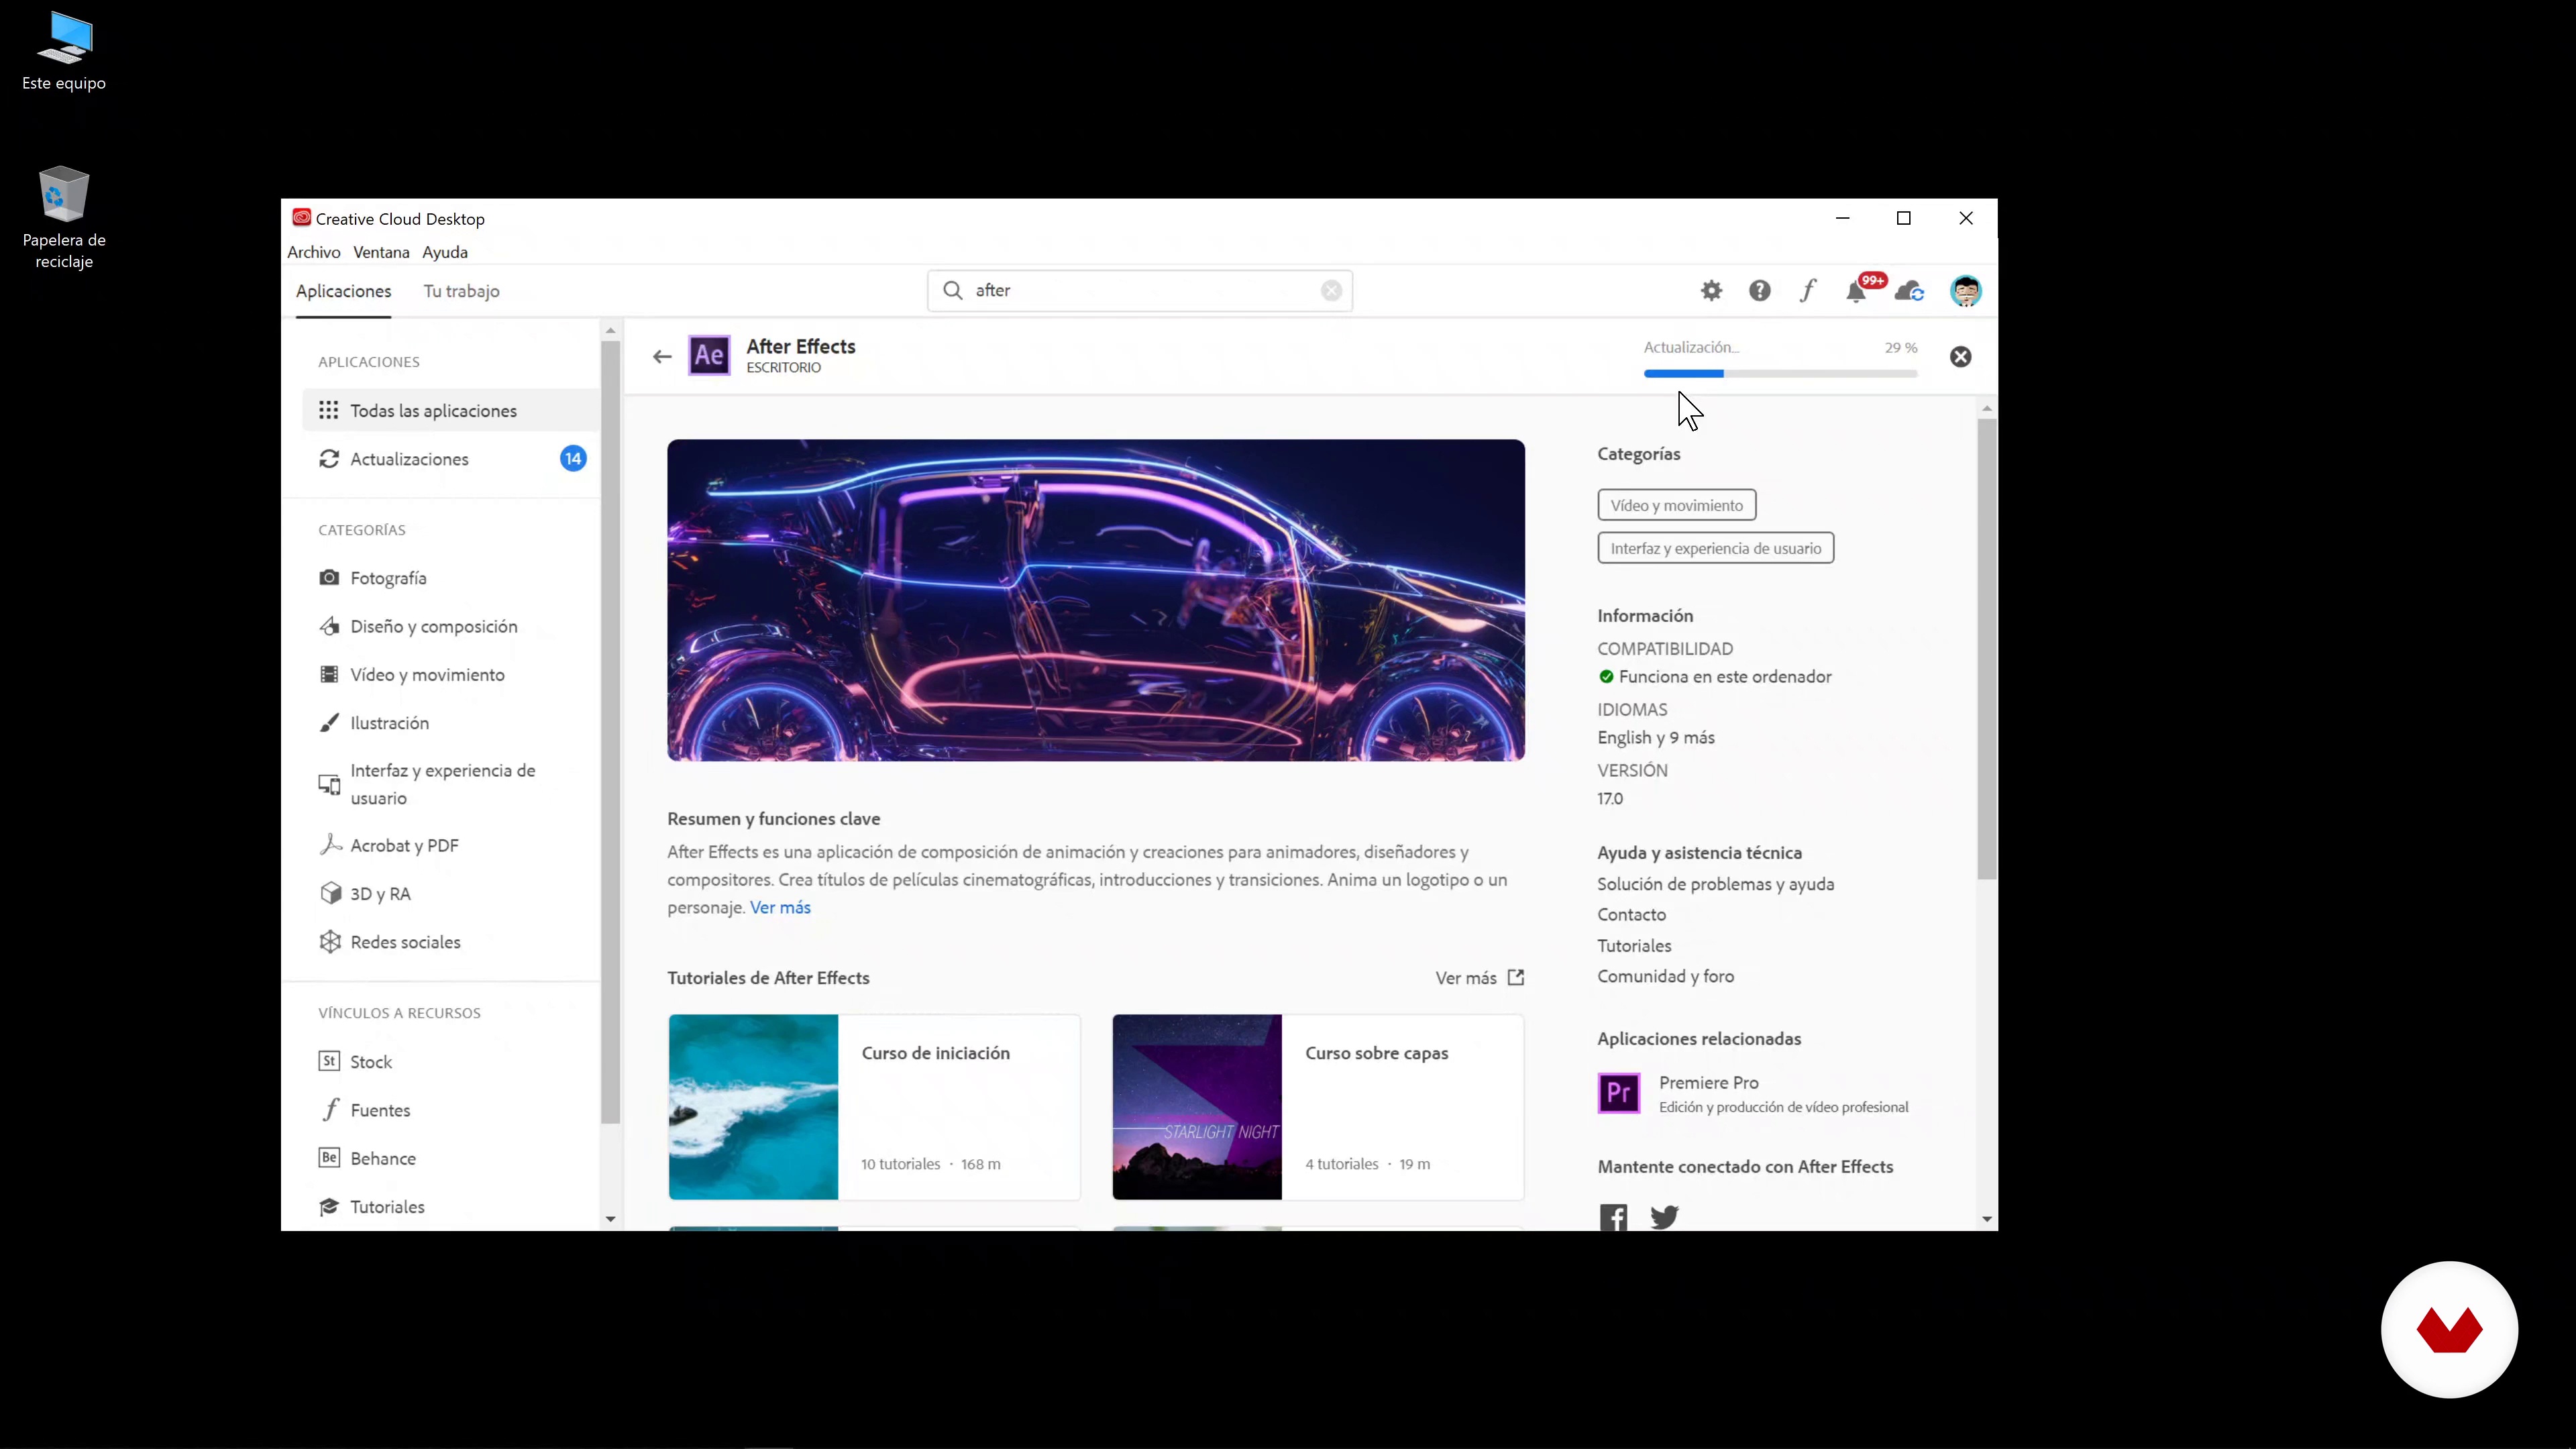Click sidebar scroll up arrow
The height and width of the screenshot is (1449, 2576).
pyautogui.click(x=610, y=330)
